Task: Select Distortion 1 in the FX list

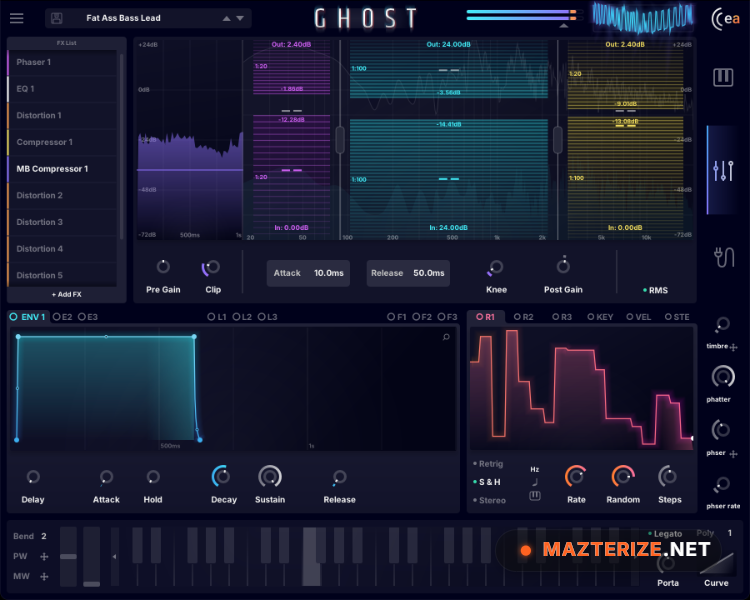Action: [x=62, y=116]
